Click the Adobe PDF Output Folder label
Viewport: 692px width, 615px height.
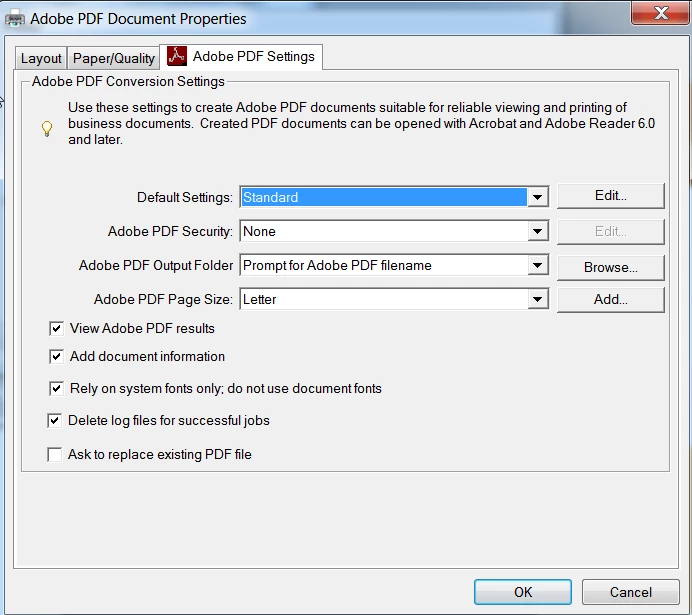click(x=155, y=265)
